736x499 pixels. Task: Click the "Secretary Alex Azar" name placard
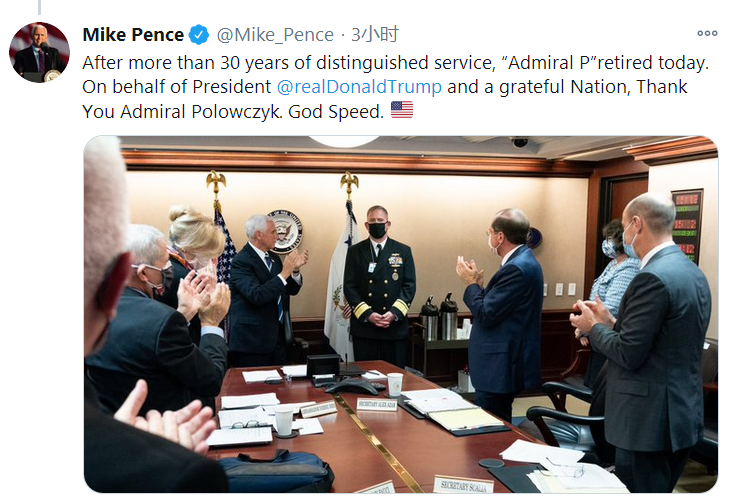(376, 404)
